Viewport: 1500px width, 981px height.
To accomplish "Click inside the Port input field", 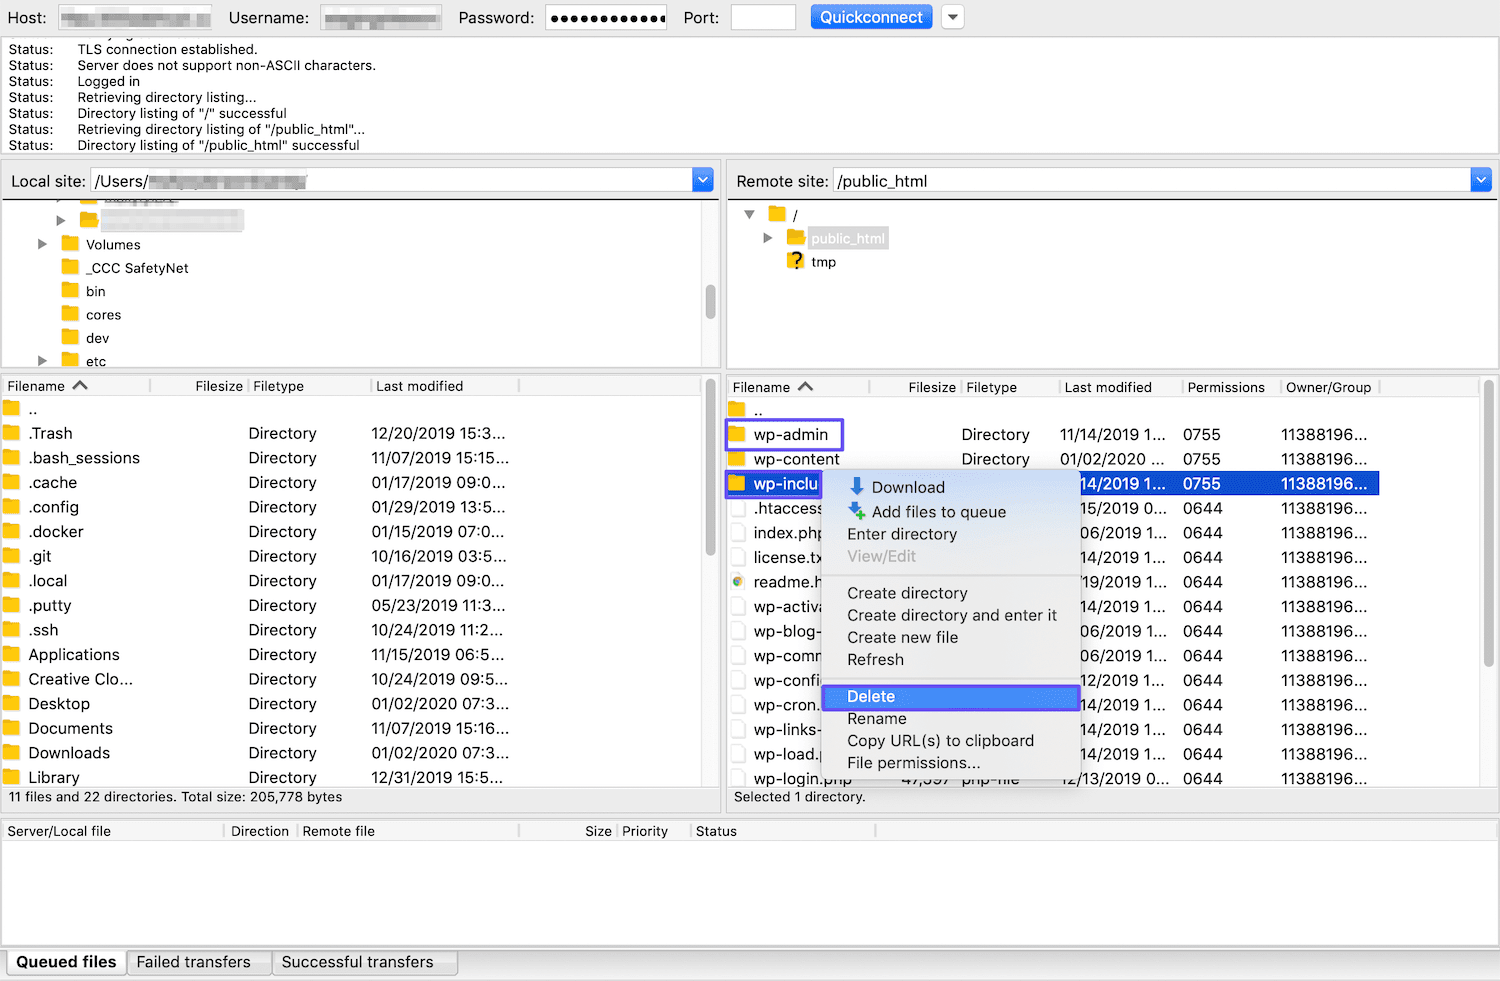I will coord(763,16).
